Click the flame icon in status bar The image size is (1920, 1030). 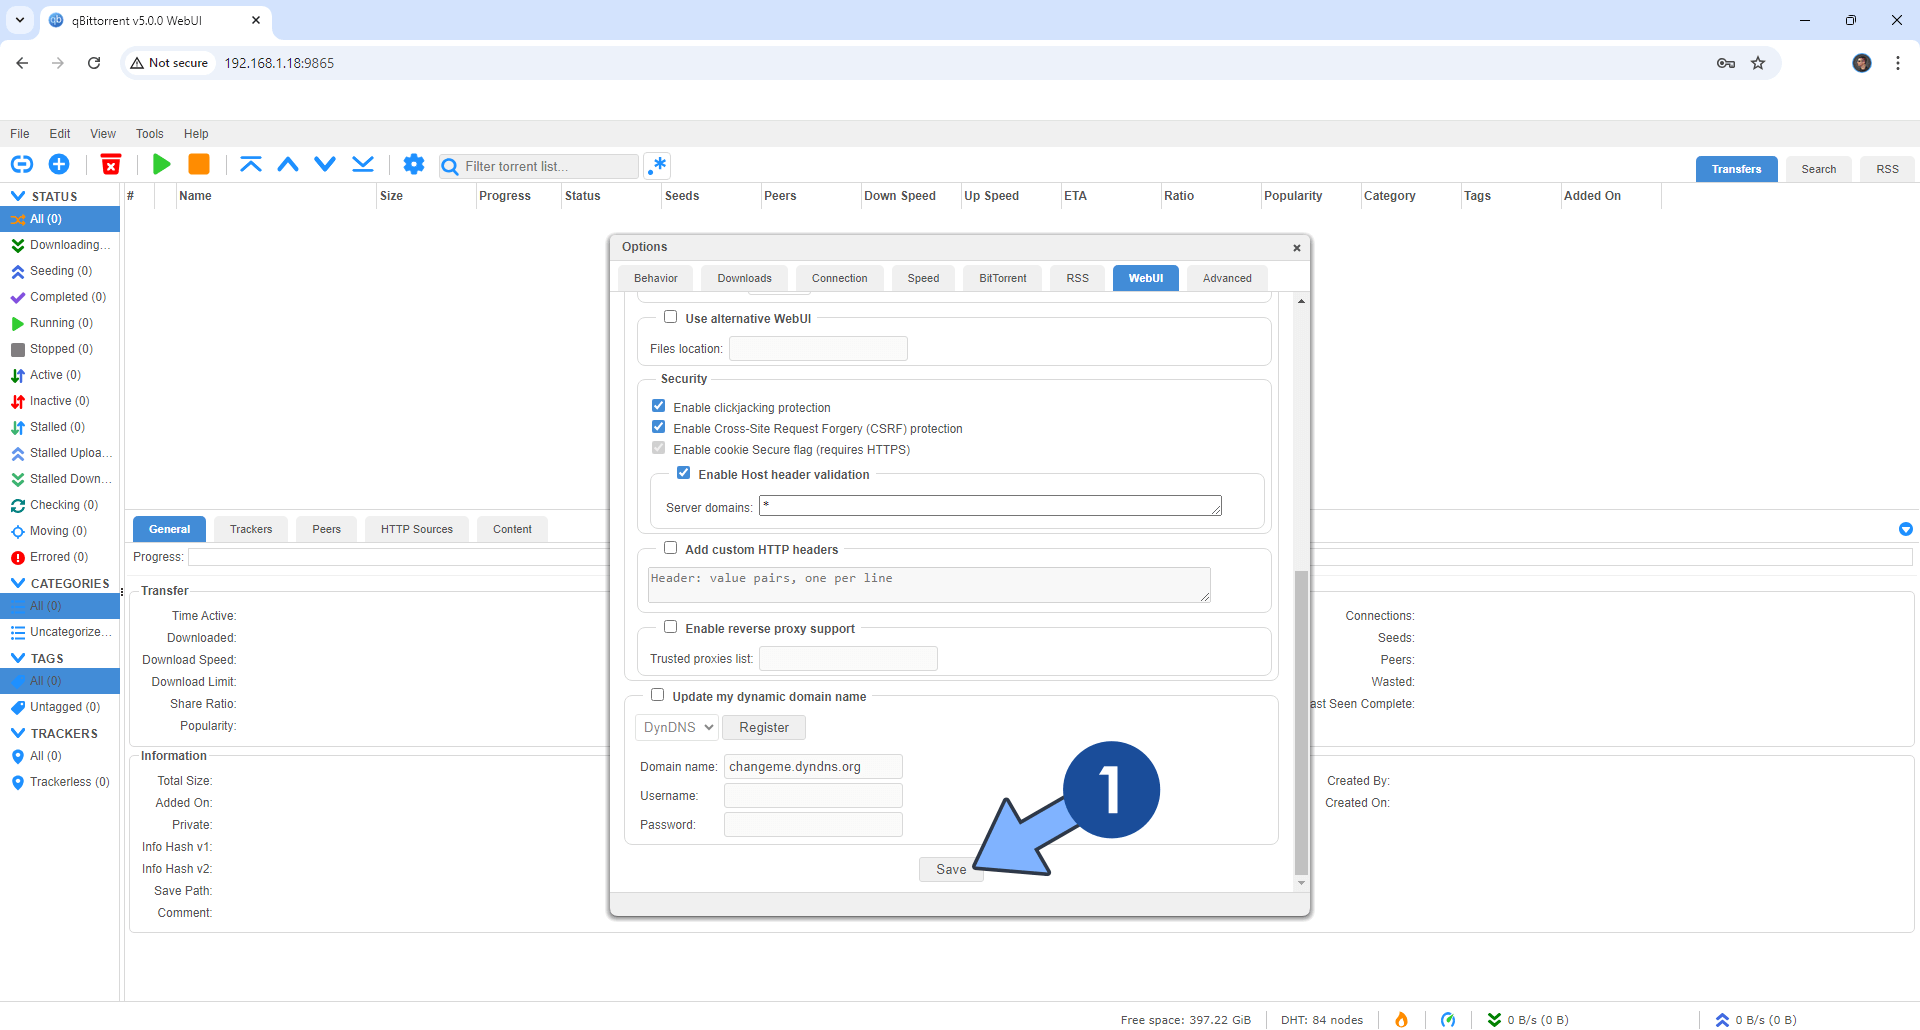(x=1401, y=1019)
